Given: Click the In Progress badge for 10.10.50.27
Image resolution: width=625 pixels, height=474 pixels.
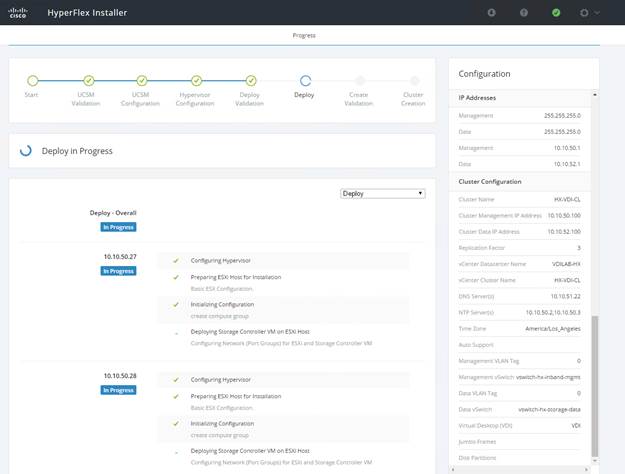Looking at the screenshot, I should pyautogui.click(x=118, y=271).
